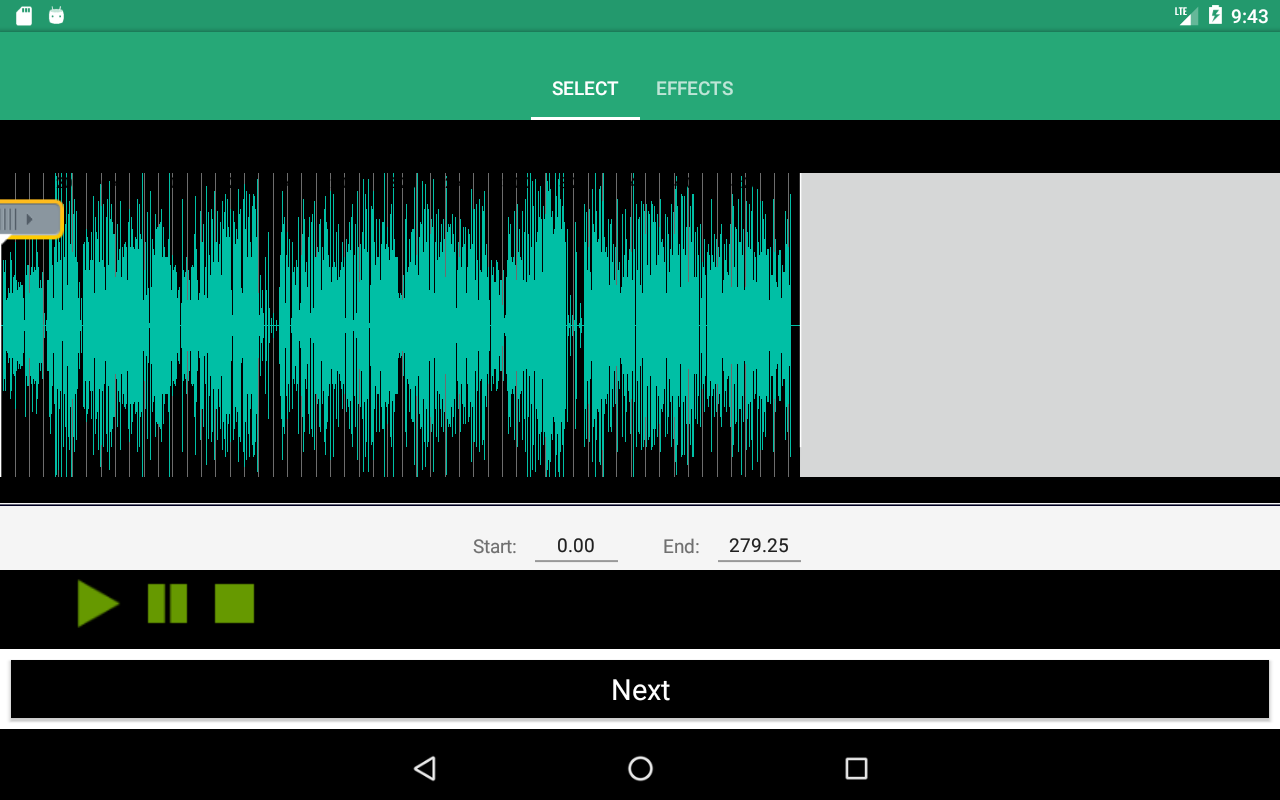Select the SELECT tab
1280x800 pixels.
tap(585, 89)
